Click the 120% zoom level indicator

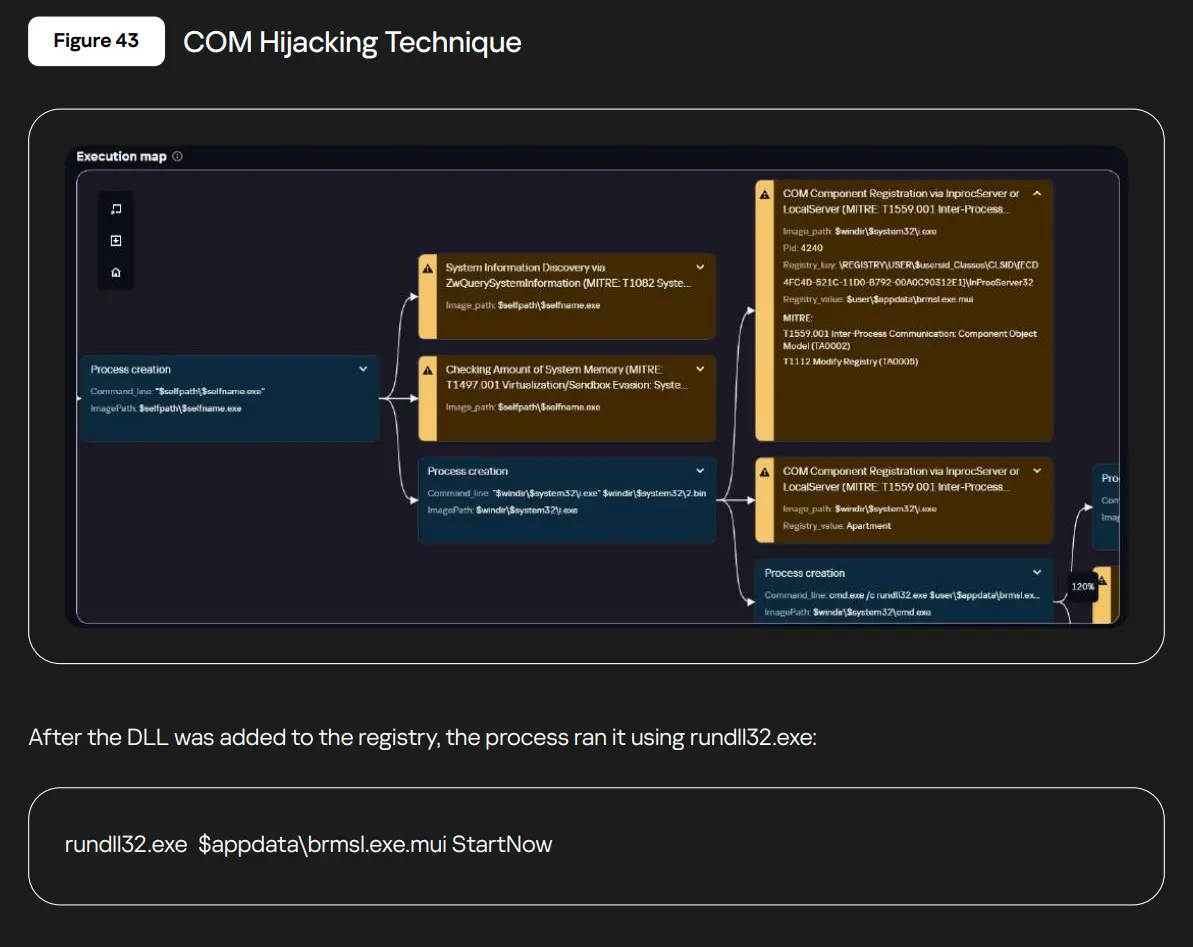pos(1083,587)
